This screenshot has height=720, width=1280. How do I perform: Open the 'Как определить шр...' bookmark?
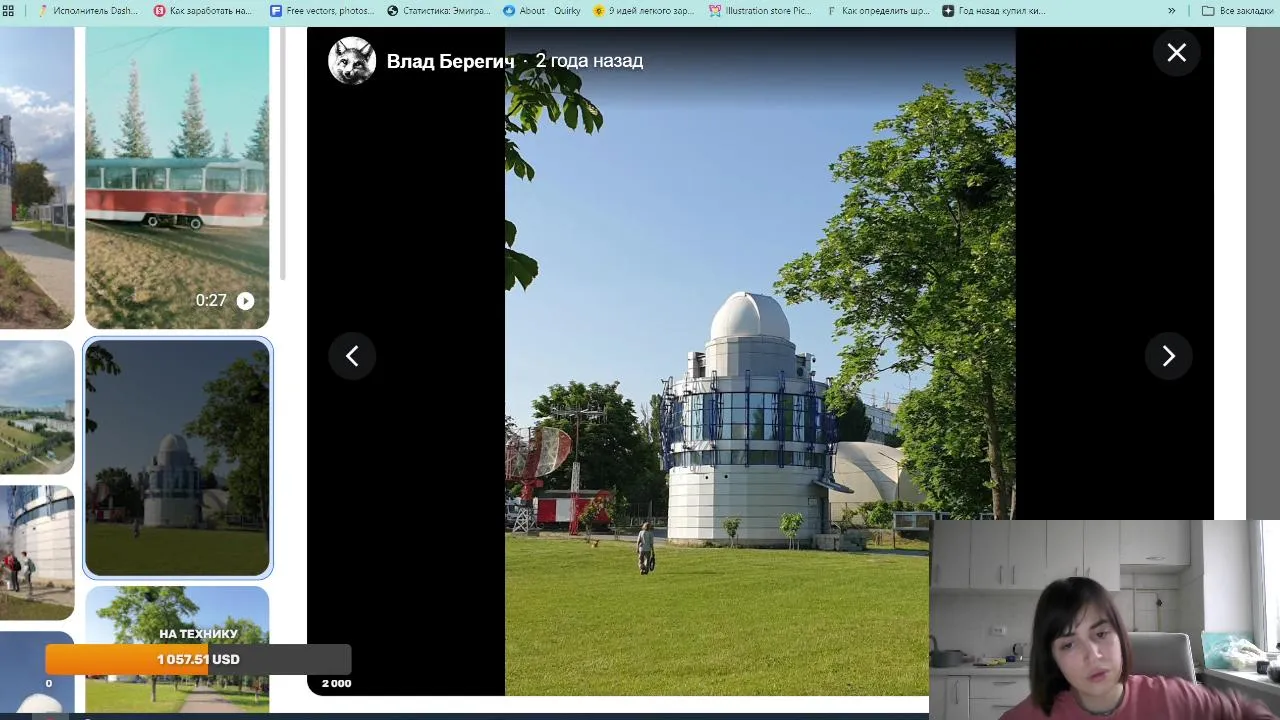(x=878, y=11)
